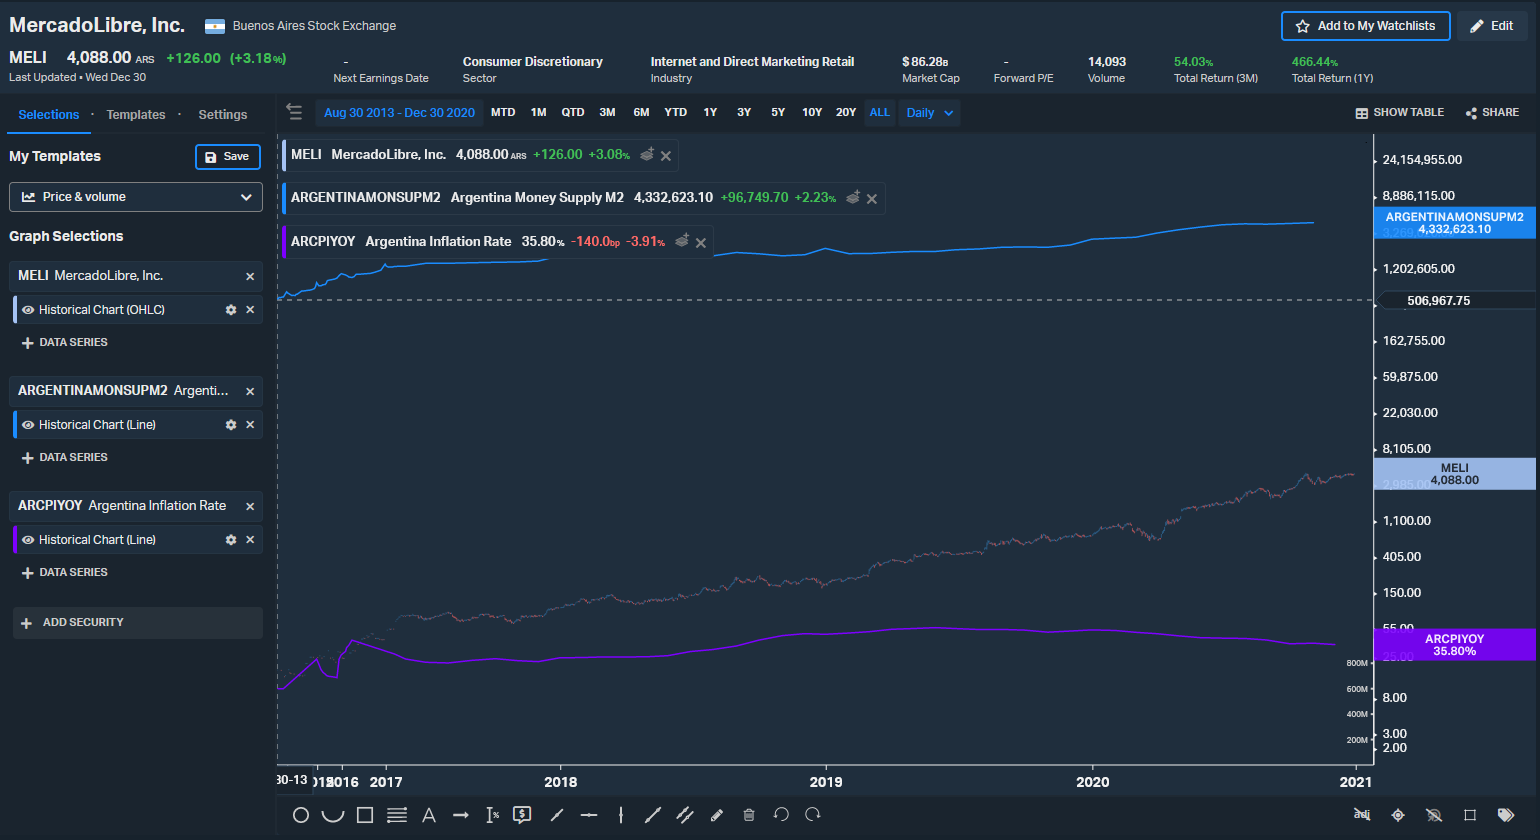The image size is (1540, 840).
Task: Click Add to My Watchlists
Action: point(1366,26)
